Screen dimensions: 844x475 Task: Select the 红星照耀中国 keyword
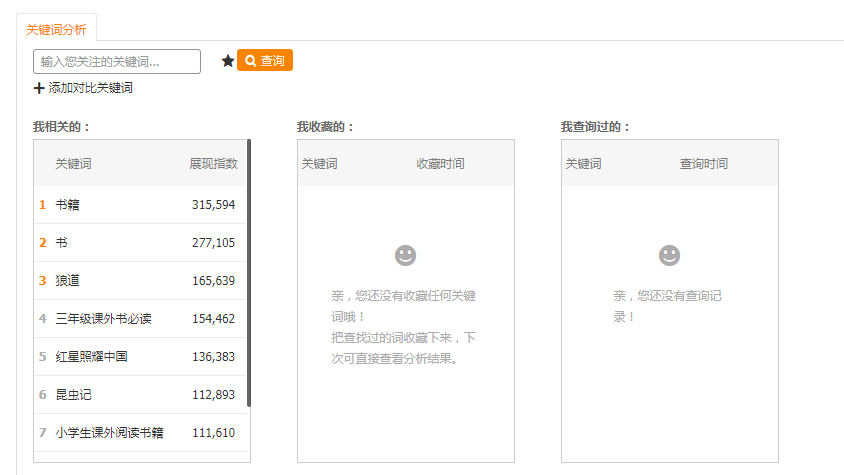tap(91, 357)
